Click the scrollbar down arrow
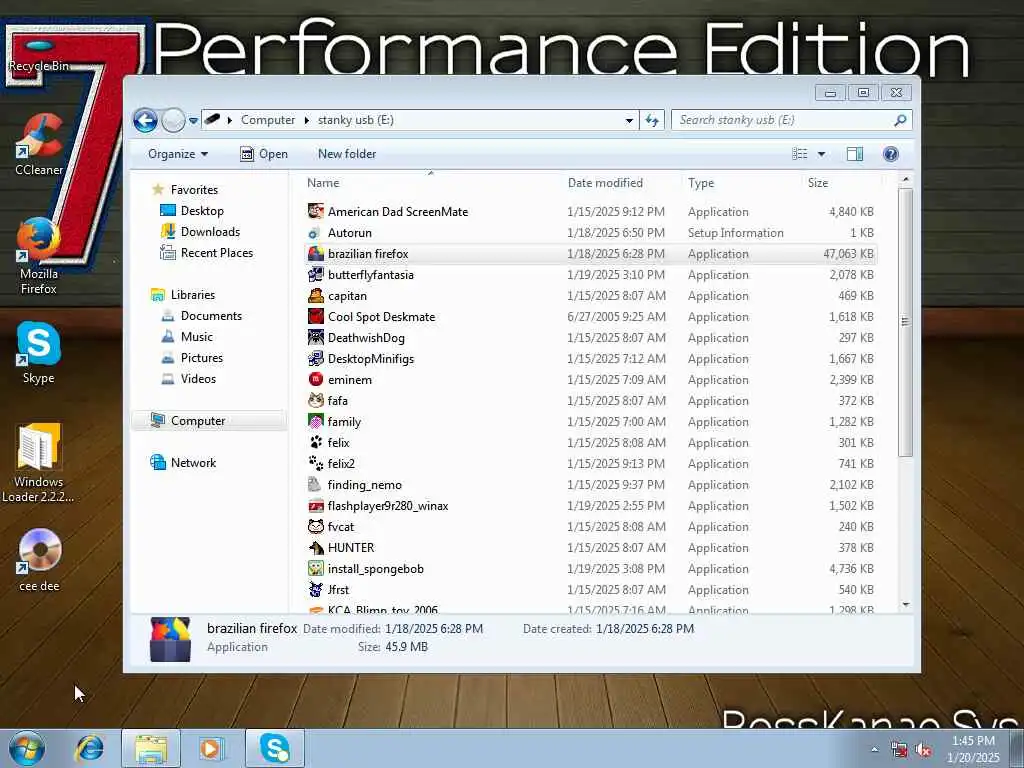This screenshot has width=1024, height=768. tap(905, 605)
